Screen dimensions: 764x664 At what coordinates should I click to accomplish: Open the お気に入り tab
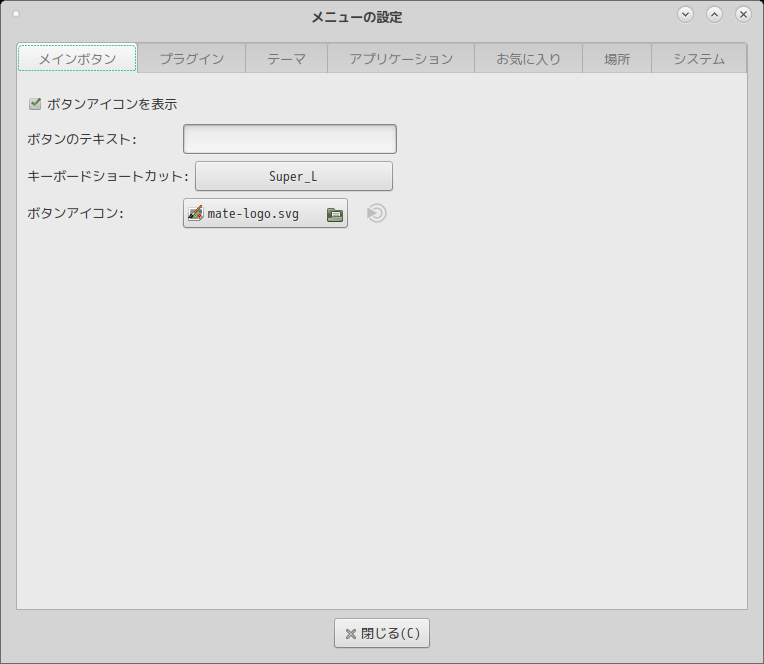[x=528, y=58]
